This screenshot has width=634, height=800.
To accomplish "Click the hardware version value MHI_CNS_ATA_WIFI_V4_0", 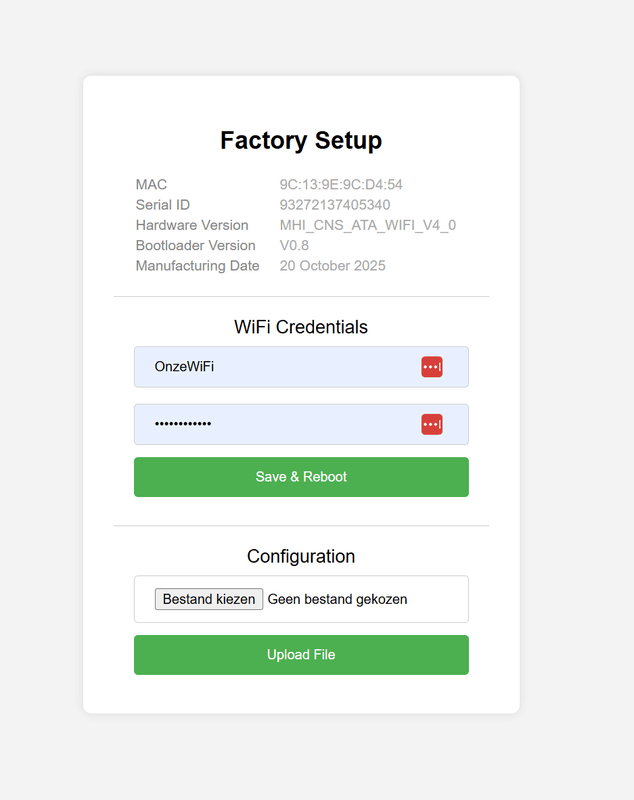I will [x=367, y=225].
